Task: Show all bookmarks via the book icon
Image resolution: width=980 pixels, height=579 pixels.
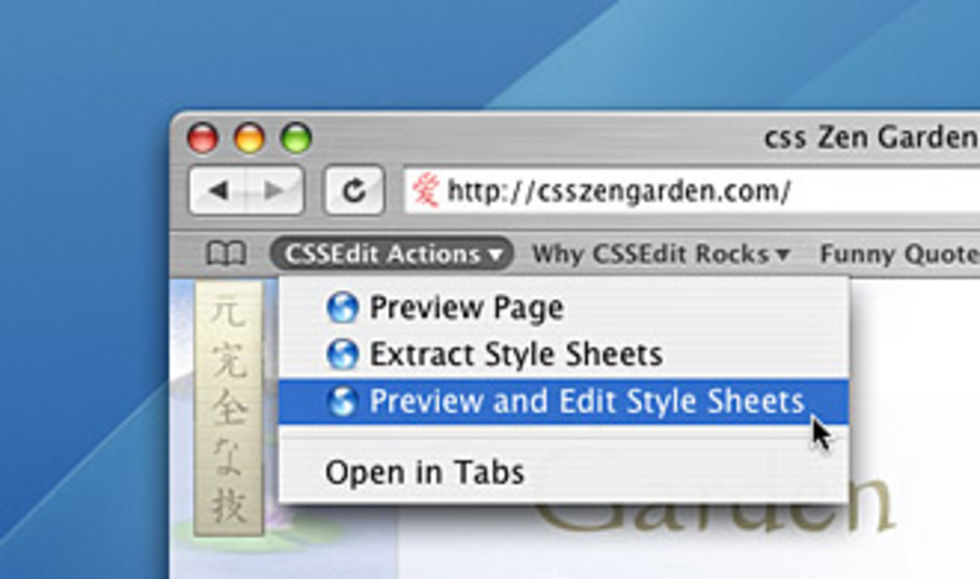Action: click(226, 254)
